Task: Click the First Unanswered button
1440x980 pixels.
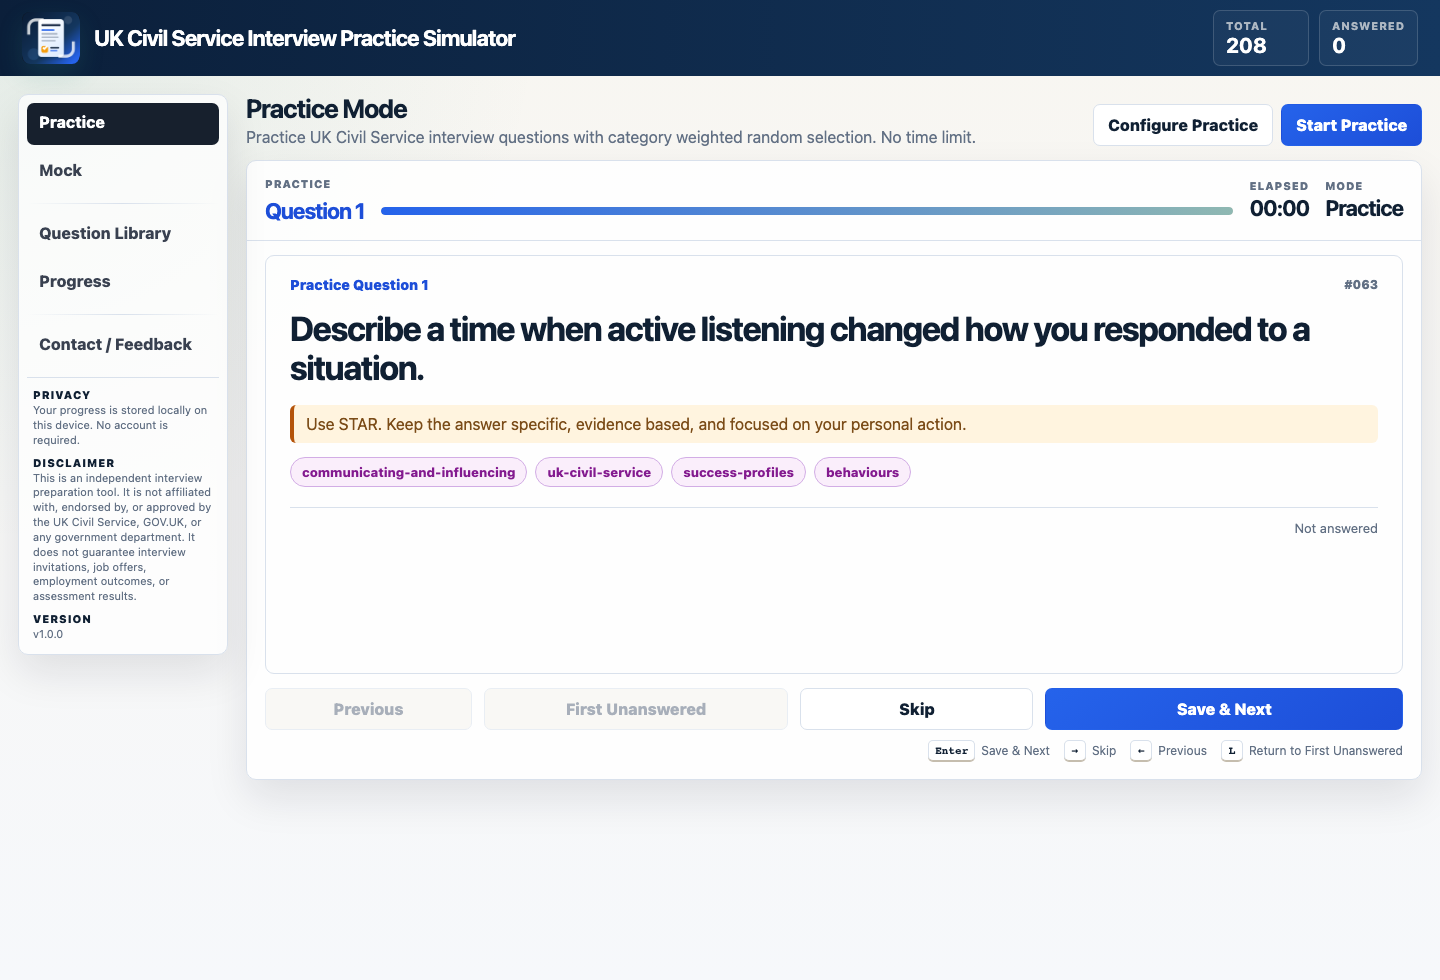Action: 636,709
